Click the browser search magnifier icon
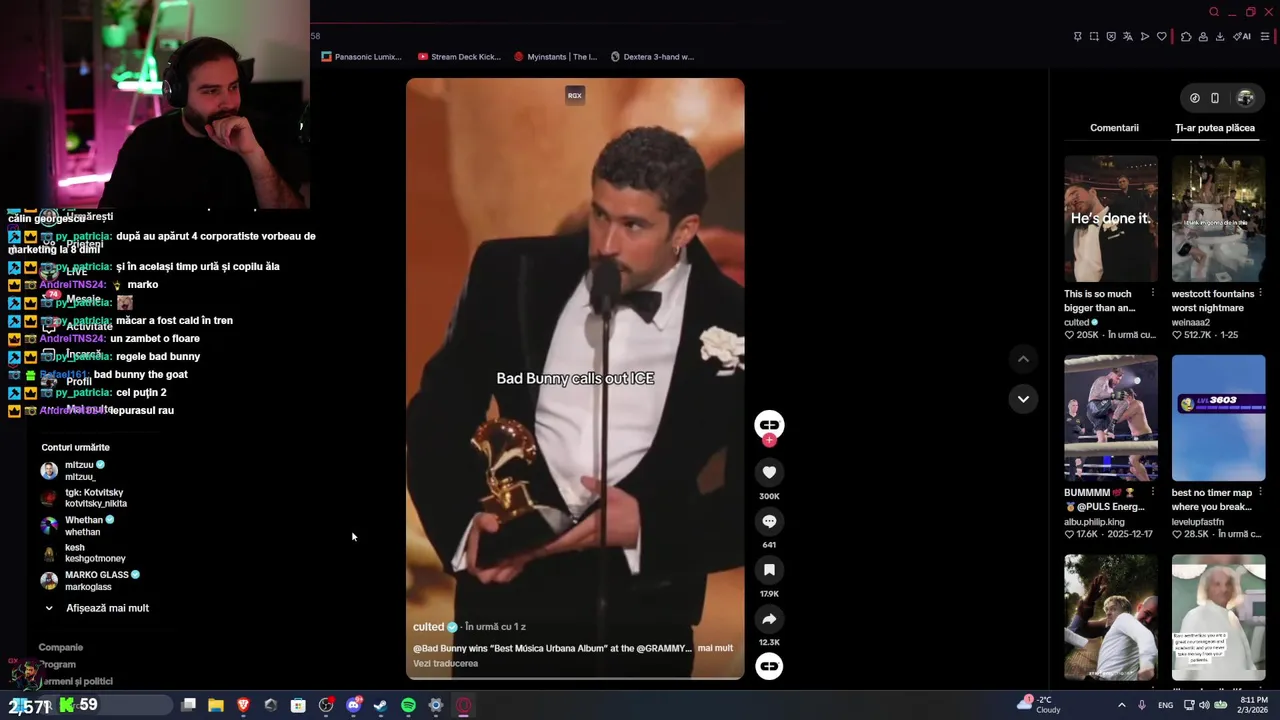The image size is (1280, 720). tap(1214, 12)
